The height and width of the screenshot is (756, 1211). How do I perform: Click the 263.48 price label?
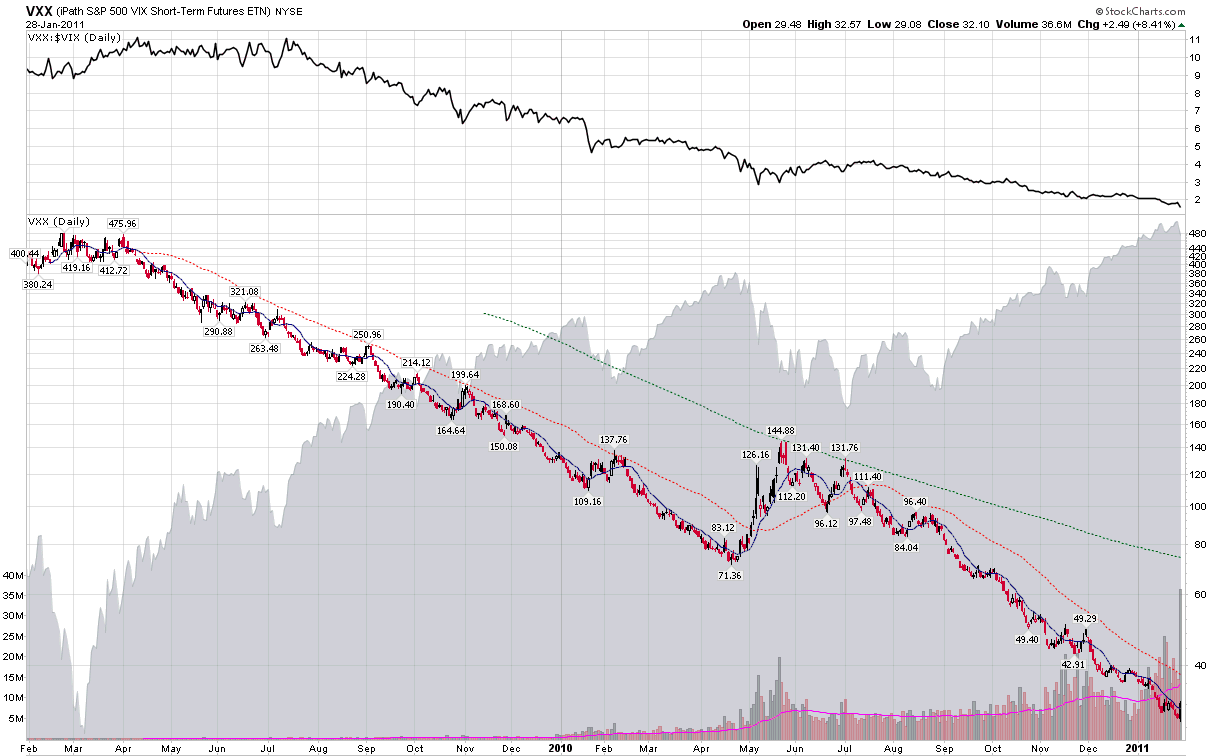point(265,349)
